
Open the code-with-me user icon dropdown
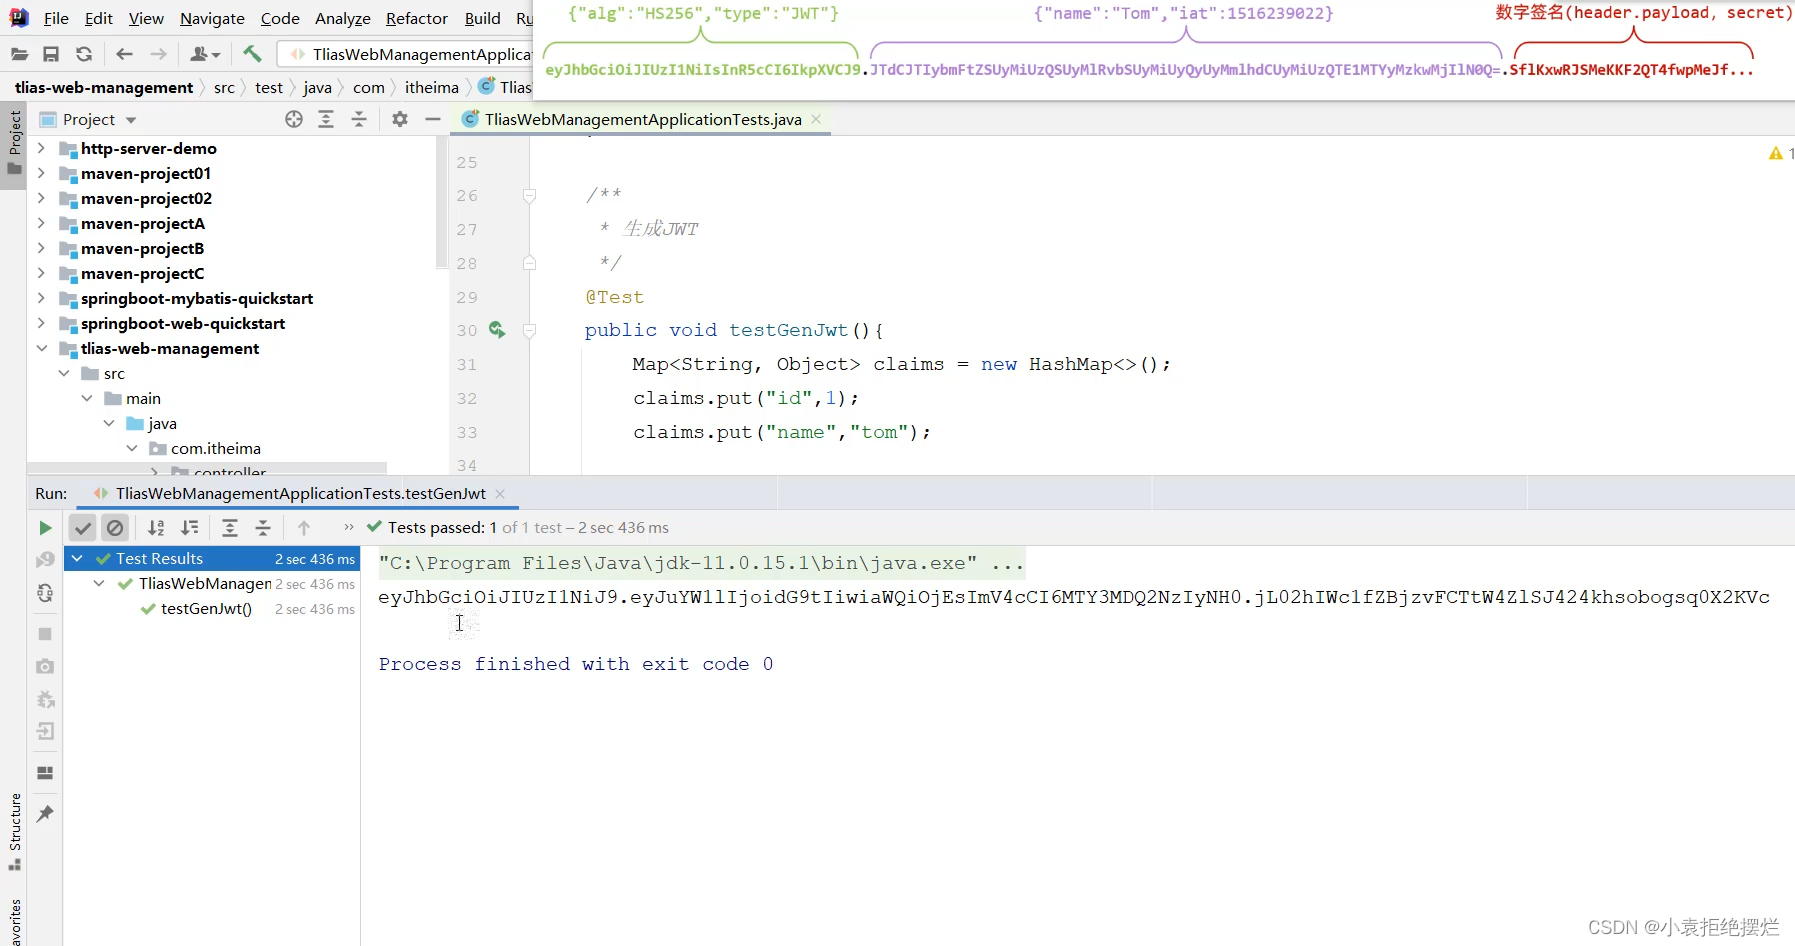tap(205, 54)
